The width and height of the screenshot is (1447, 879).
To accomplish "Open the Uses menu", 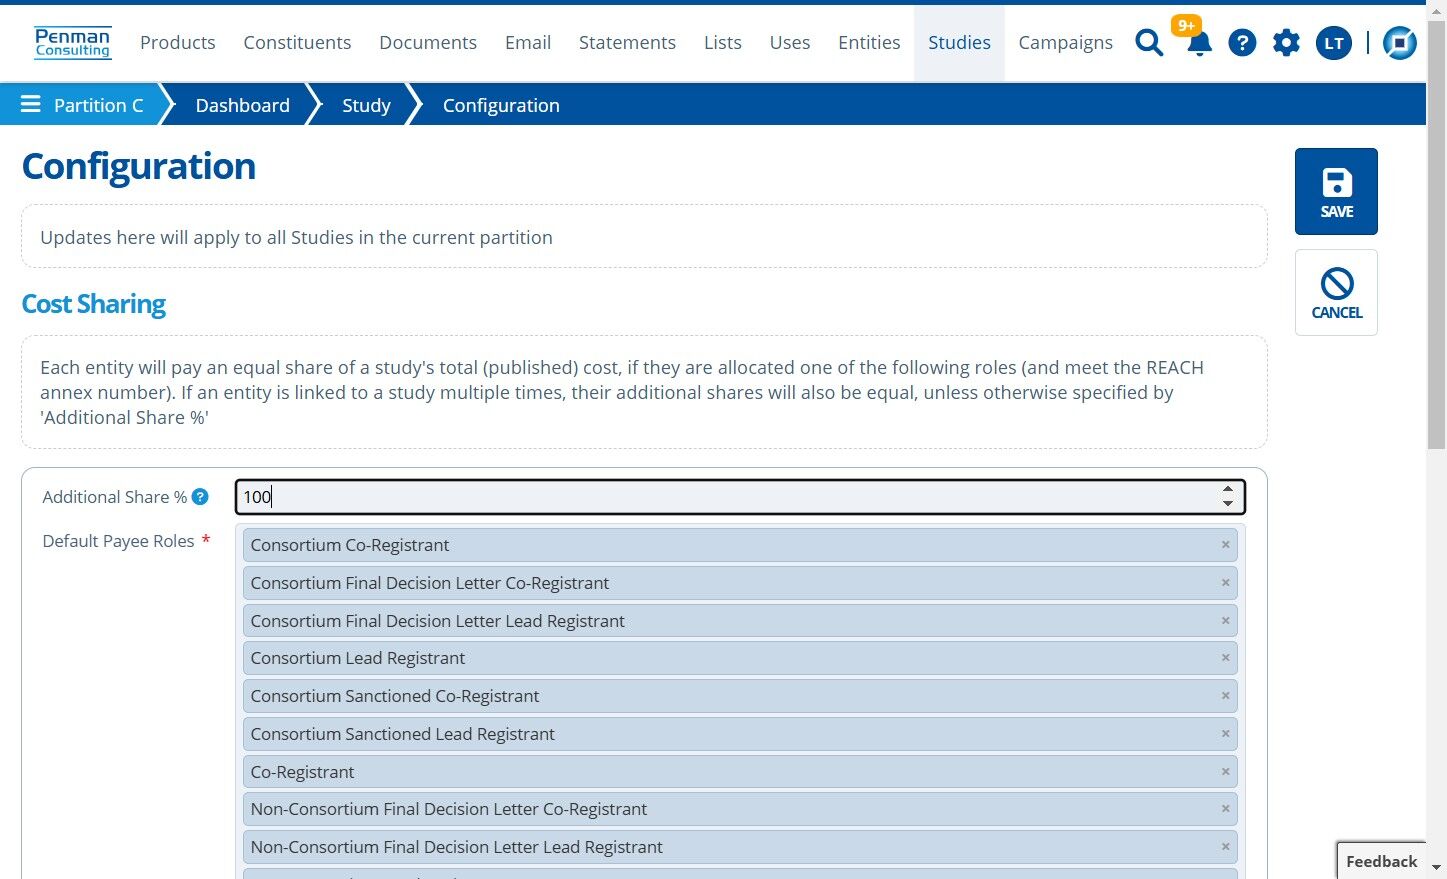I will [x=790, y=43].
